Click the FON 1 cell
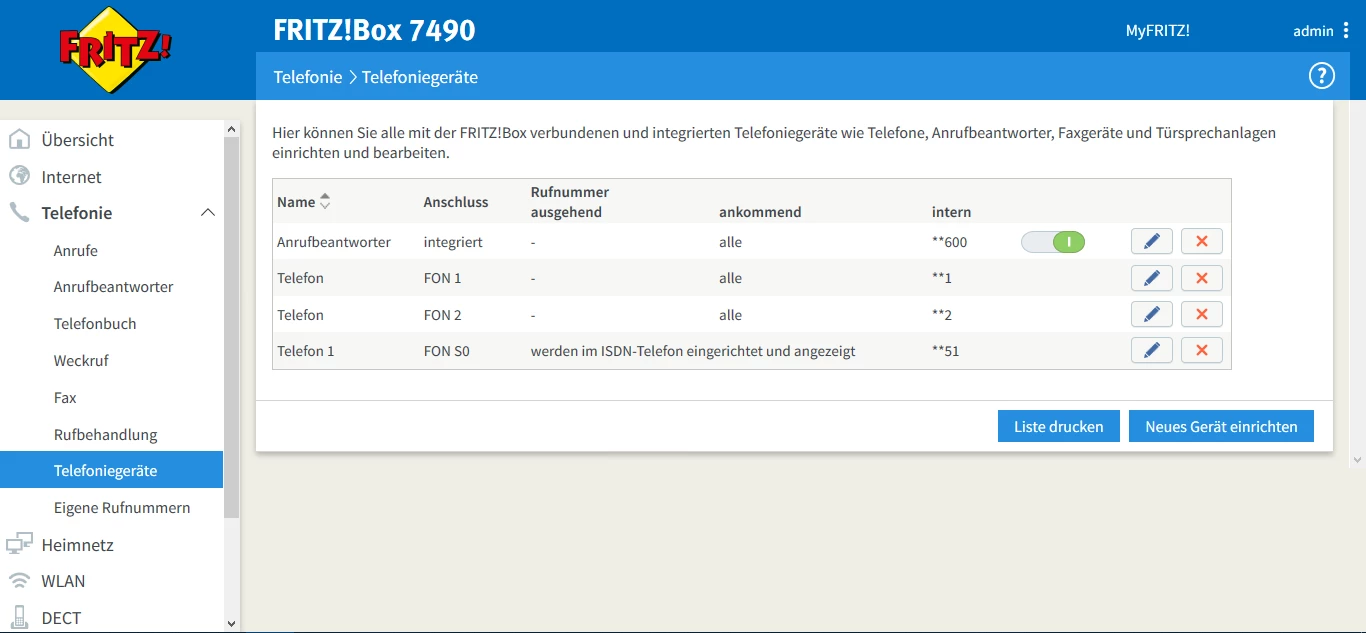 pyautogui.click(x=442, y=278)
